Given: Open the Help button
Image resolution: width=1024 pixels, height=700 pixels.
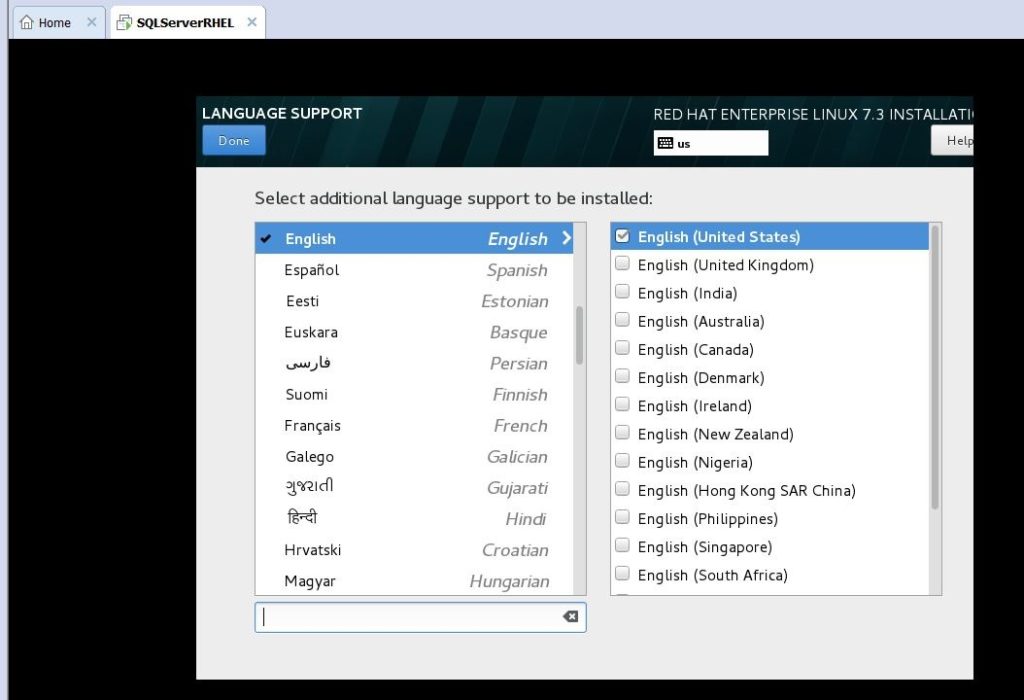Looking at the screenshot, I should point(957,141).
